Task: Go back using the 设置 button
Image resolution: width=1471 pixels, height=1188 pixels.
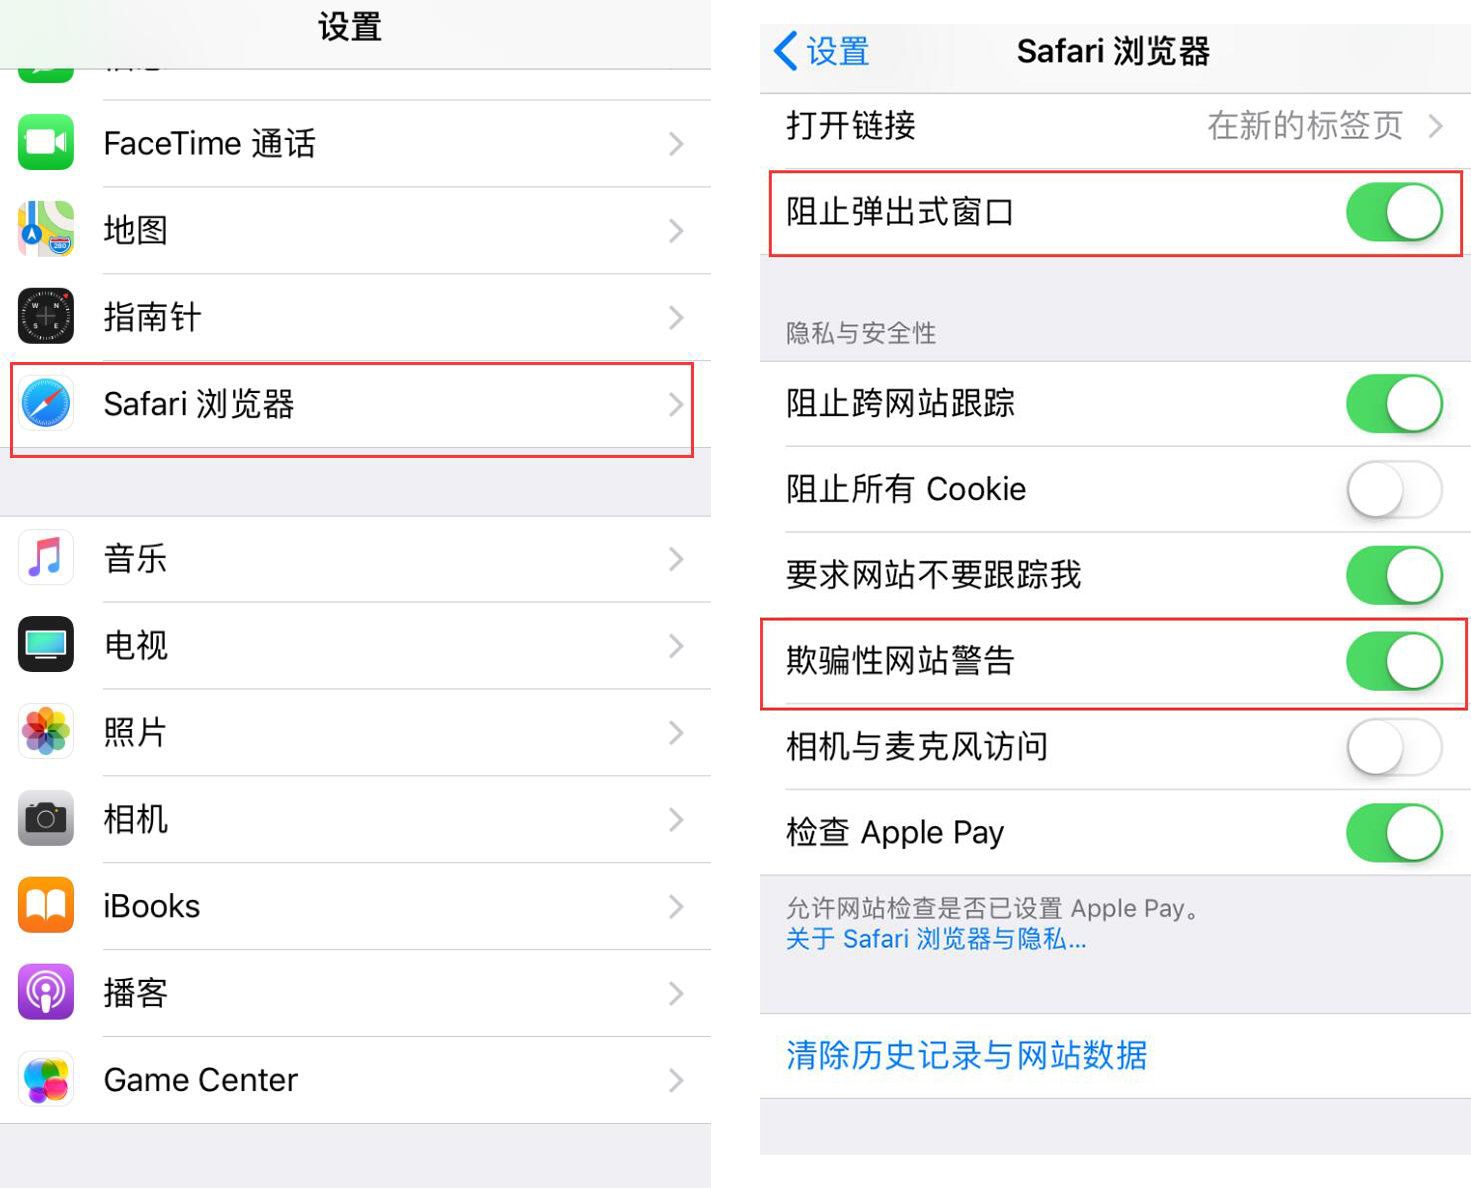Action: [820, 51]
